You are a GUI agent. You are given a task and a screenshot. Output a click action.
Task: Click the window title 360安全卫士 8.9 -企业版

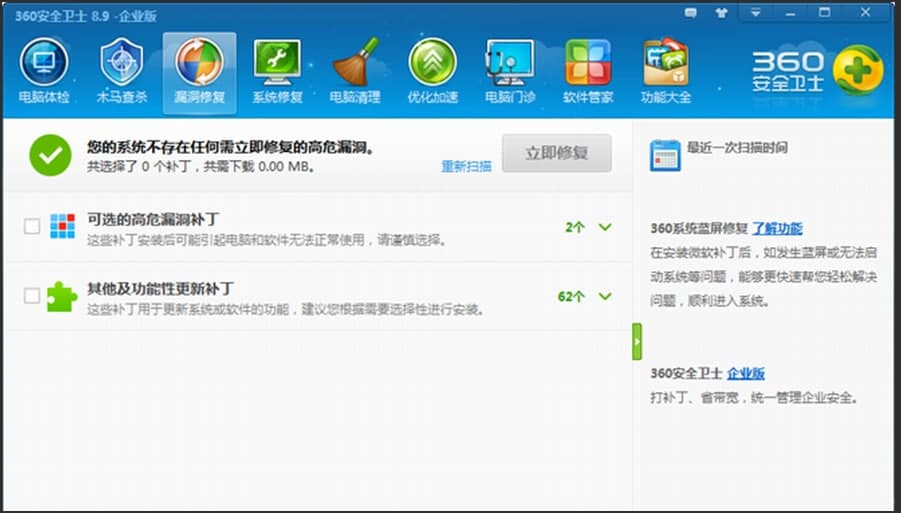pos(86,16)
